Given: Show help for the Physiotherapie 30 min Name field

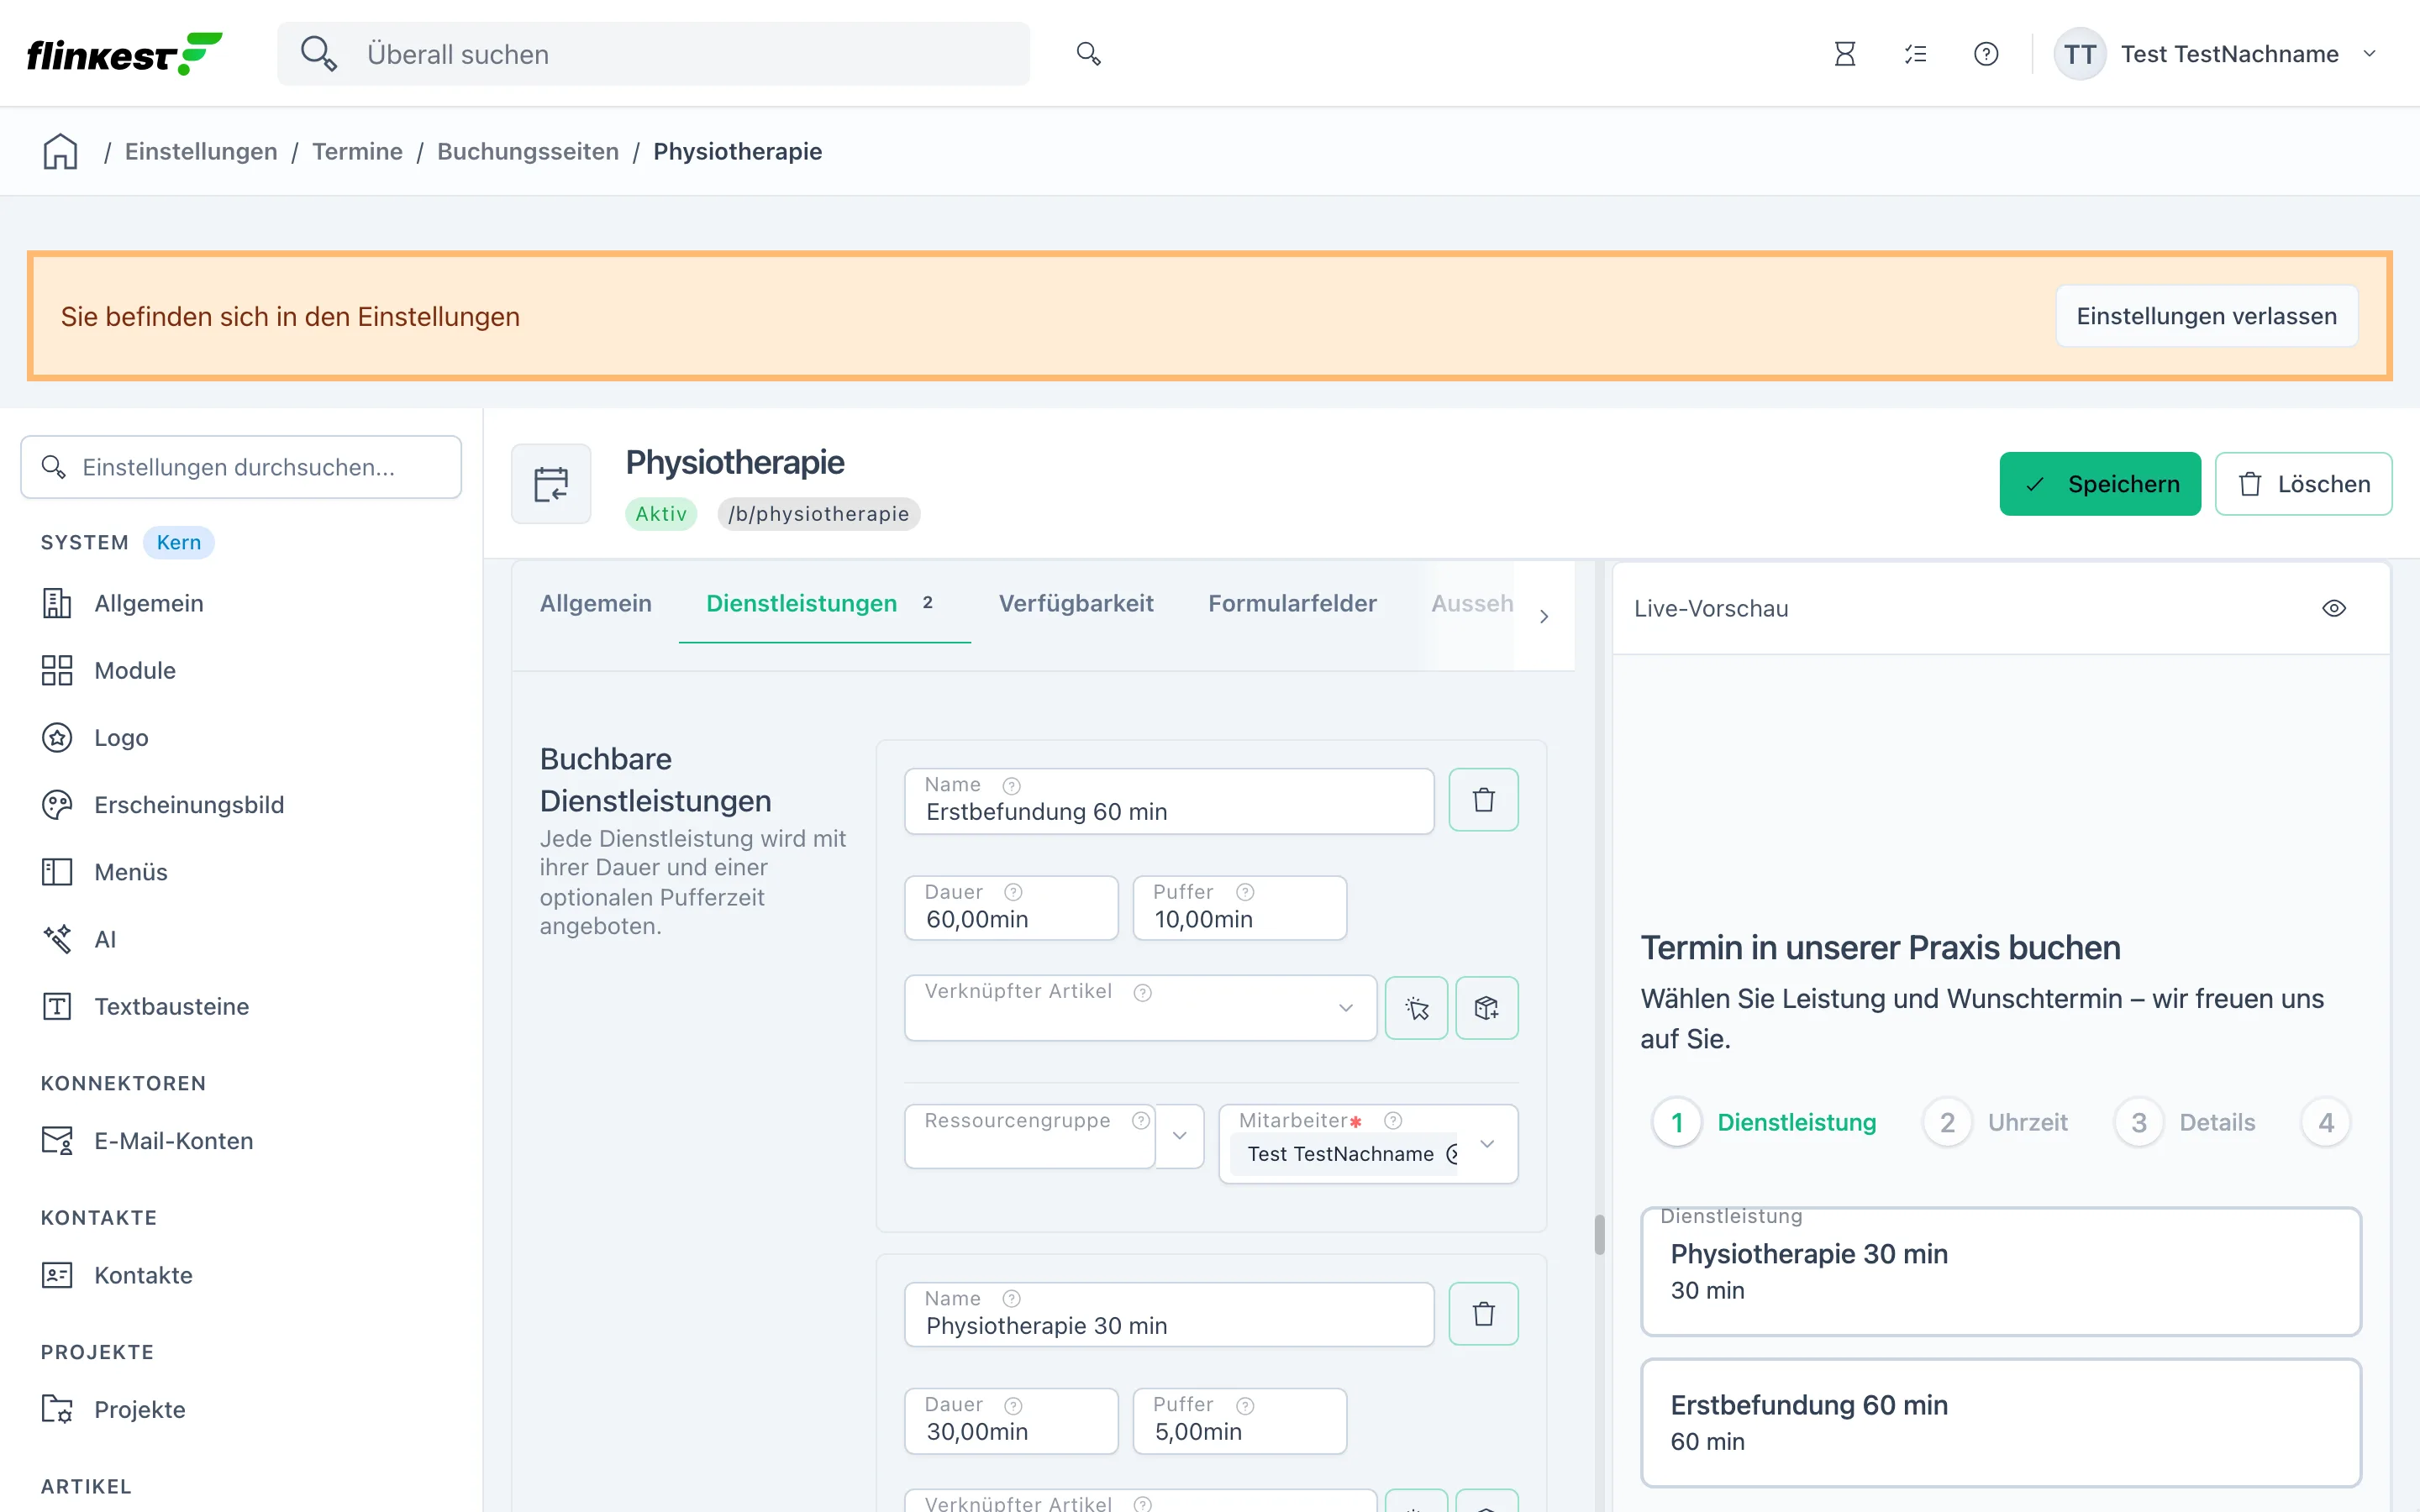Looking at the screenshot, I should point(1012,1298).
